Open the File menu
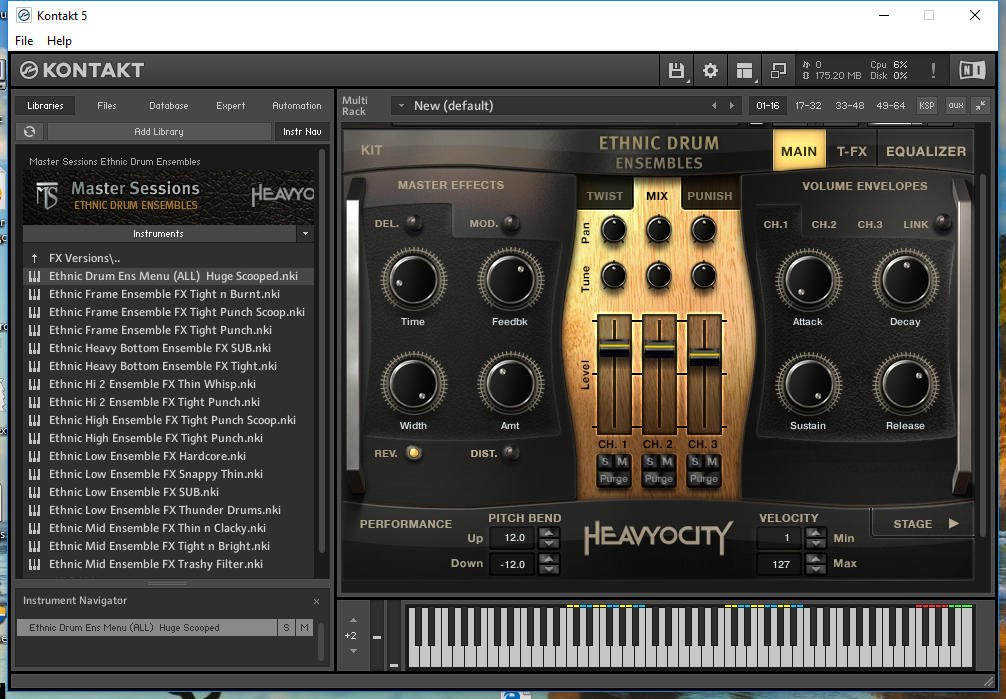1006x699 pixels. pyautogui.click(x=24, y=40)
